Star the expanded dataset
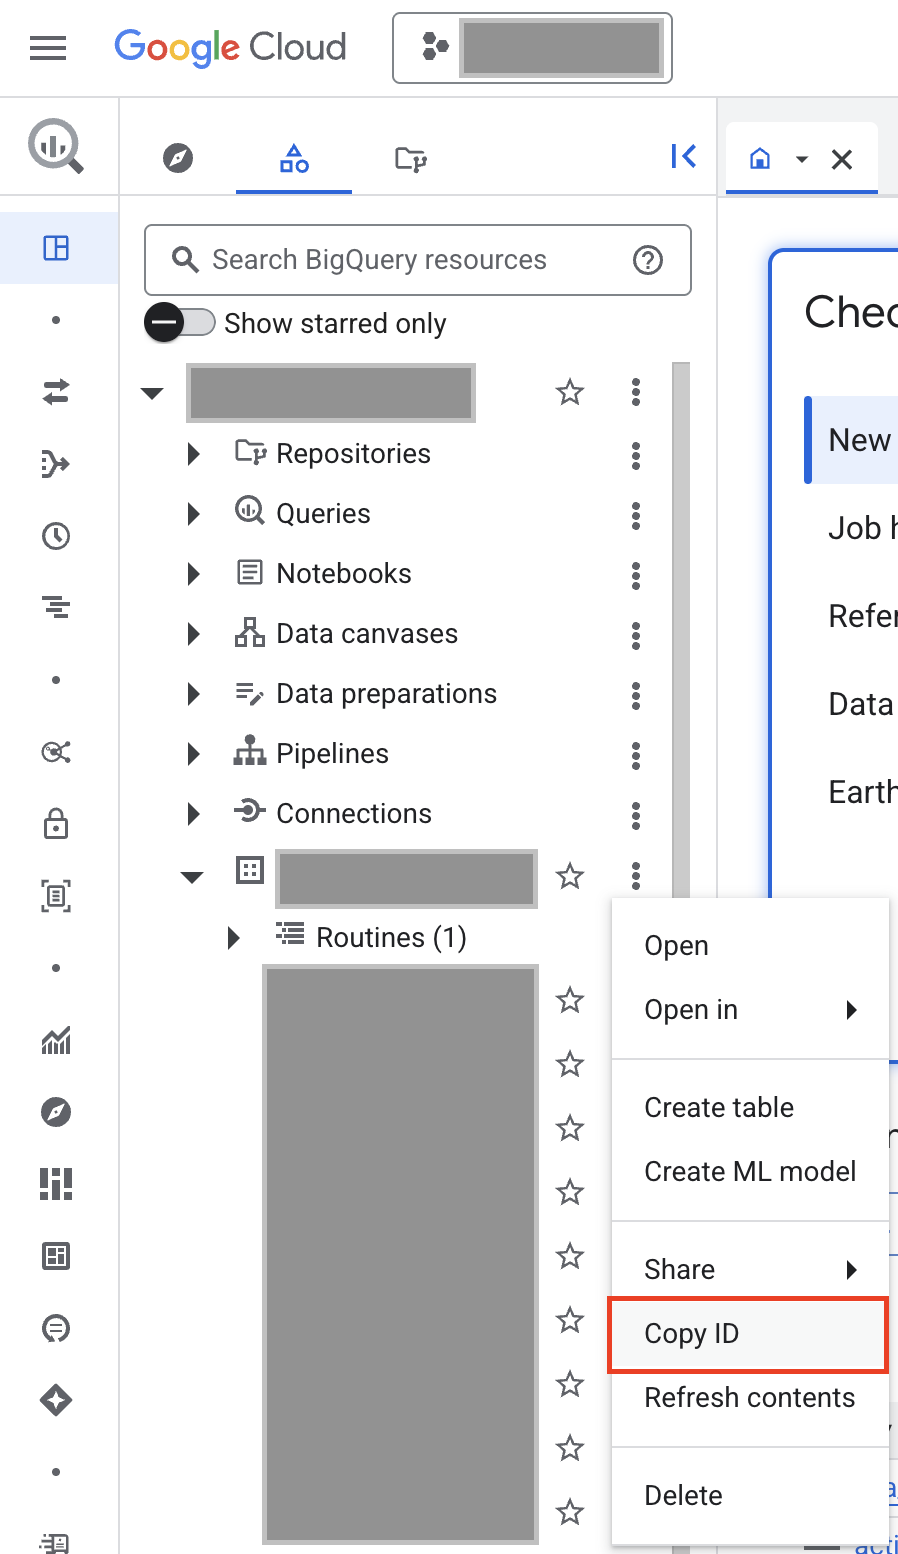 coord(570,876)
